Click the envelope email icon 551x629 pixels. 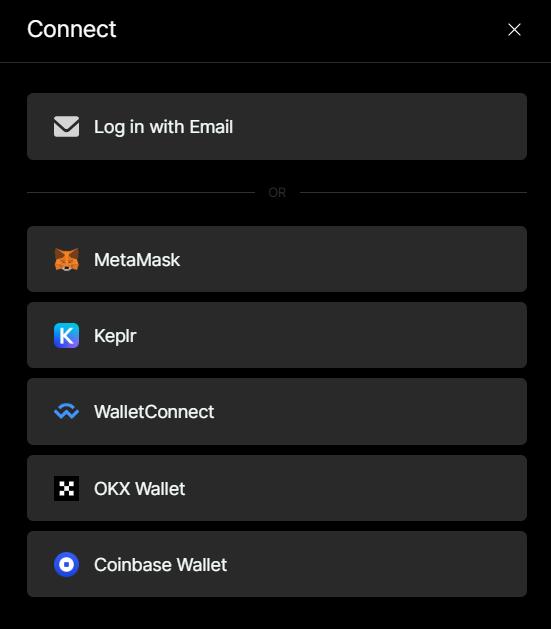(x=67, y=127)
